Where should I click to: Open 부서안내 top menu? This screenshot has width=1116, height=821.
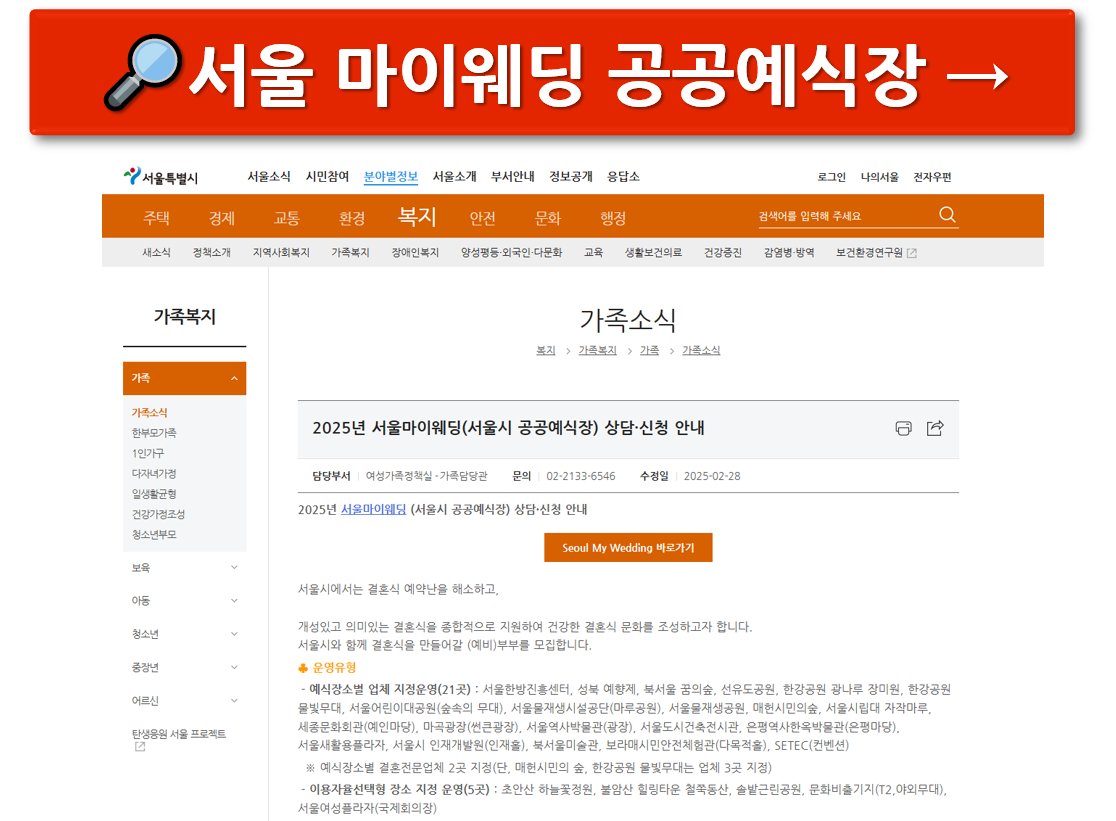[512, 176]
